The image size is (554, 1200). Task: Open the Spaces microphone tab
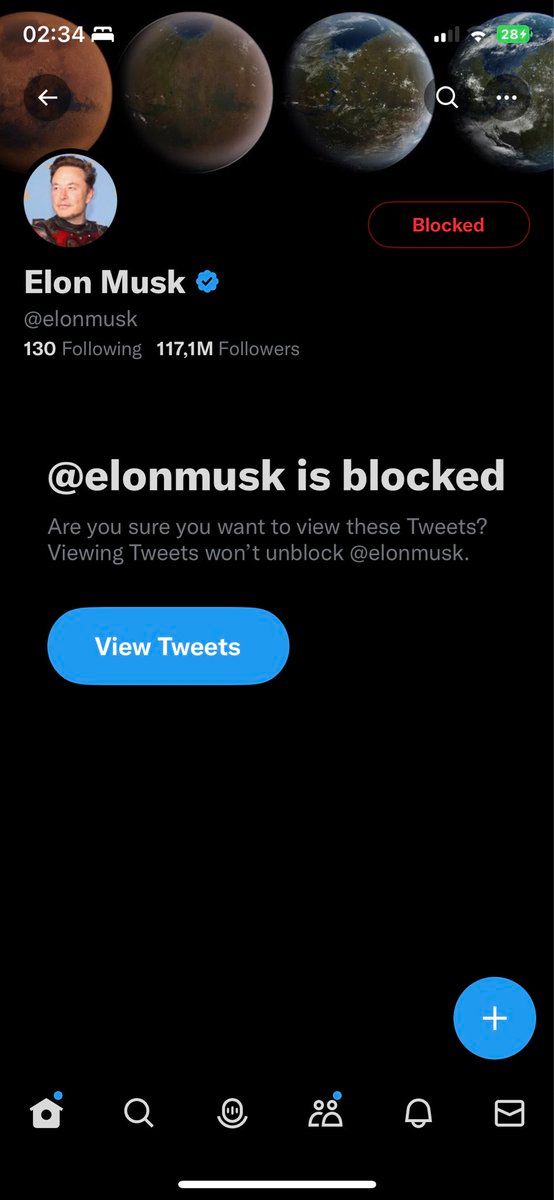pyautogui.click(x=232, y=1113)
